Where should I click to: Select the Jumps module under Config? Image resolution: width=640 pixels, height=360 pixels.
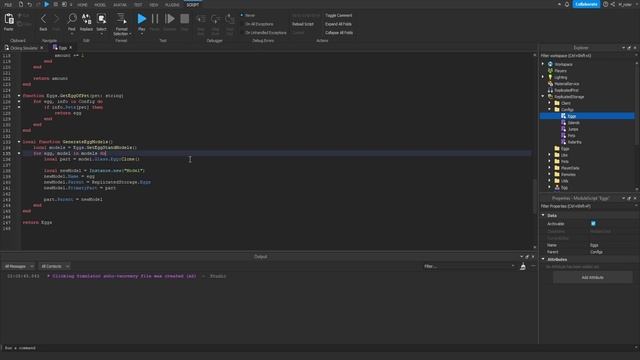tap(573, 129)
